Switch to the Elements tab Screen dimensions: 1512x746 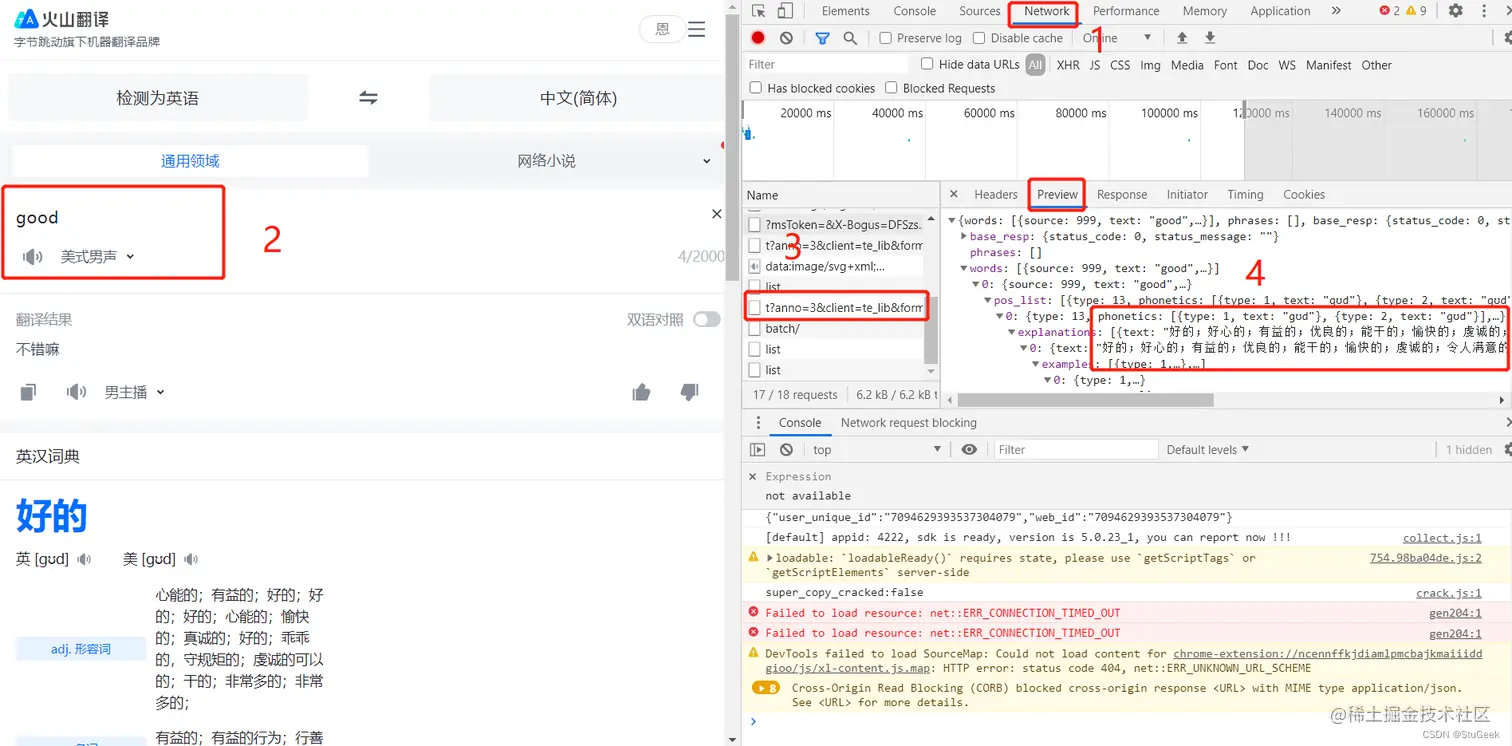coord(846,11)
